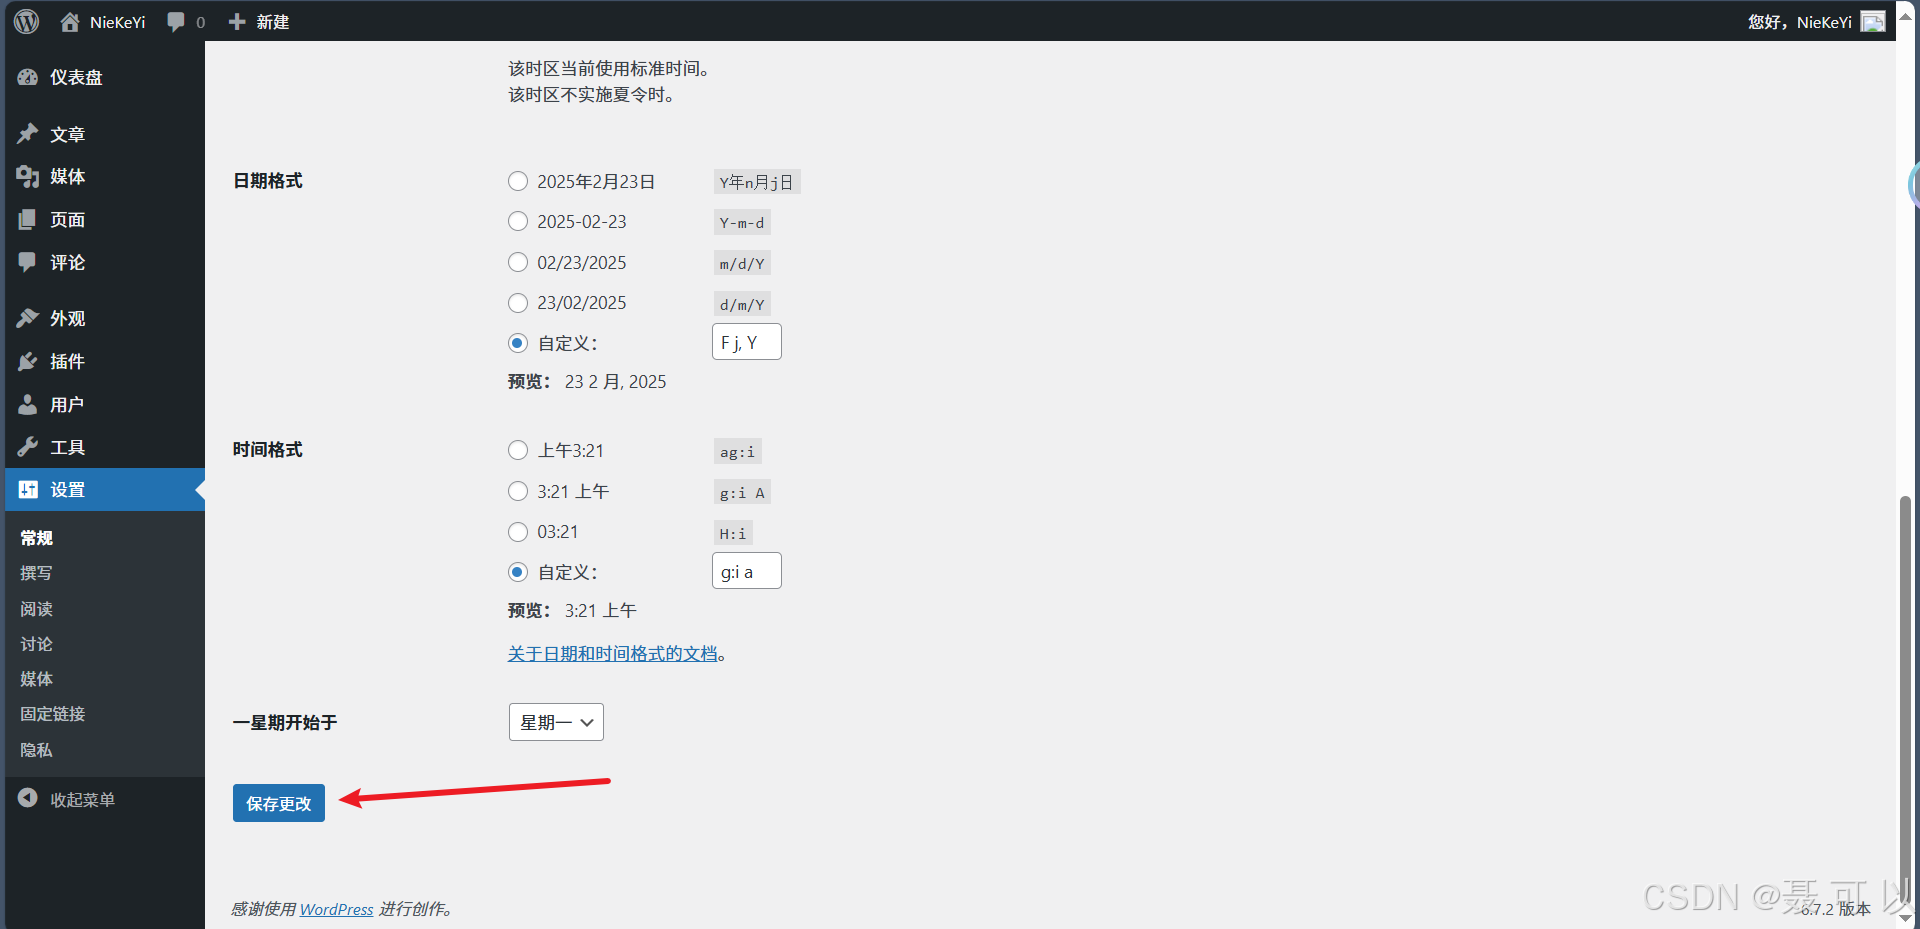Image resolution: width=1920 pixels, height=929 pixels.
Task: Open the comments bubble icon in admin bar
Action: pyautogui.click(x=176, y=22)
